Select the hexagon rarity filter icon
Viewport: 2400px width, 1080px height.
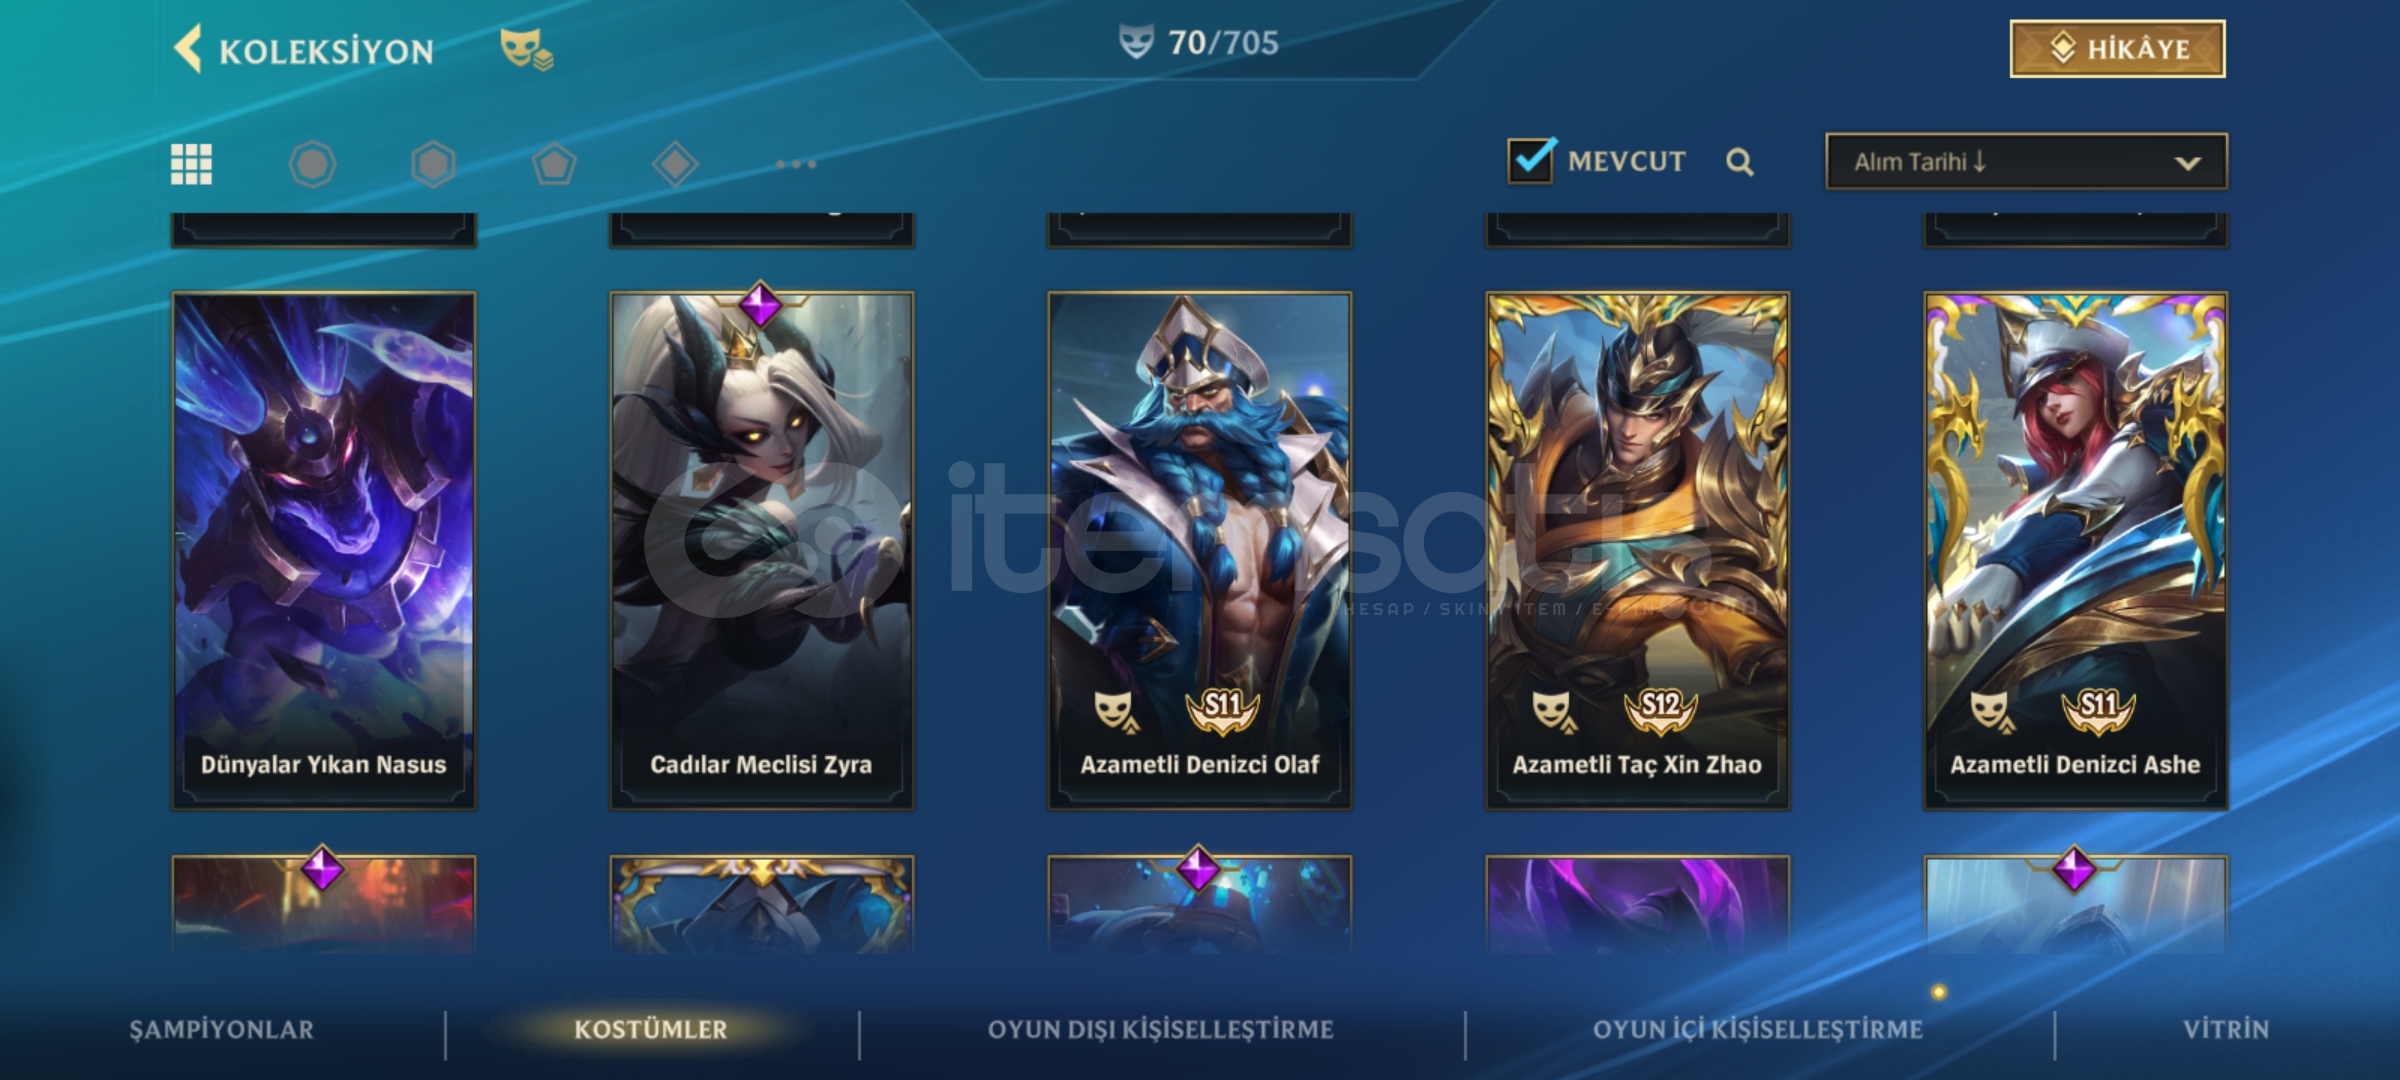(433, 164)
